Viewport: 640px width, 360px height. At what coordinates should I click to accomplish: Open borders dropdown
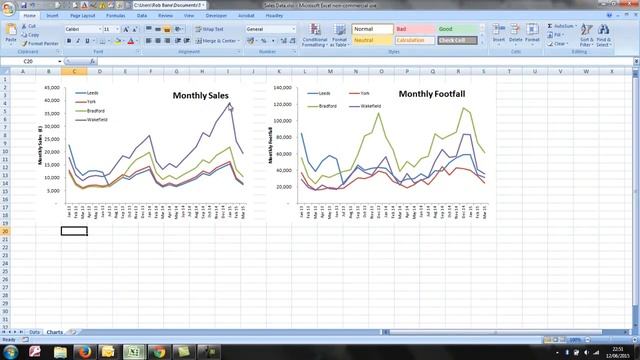point(109,41)
